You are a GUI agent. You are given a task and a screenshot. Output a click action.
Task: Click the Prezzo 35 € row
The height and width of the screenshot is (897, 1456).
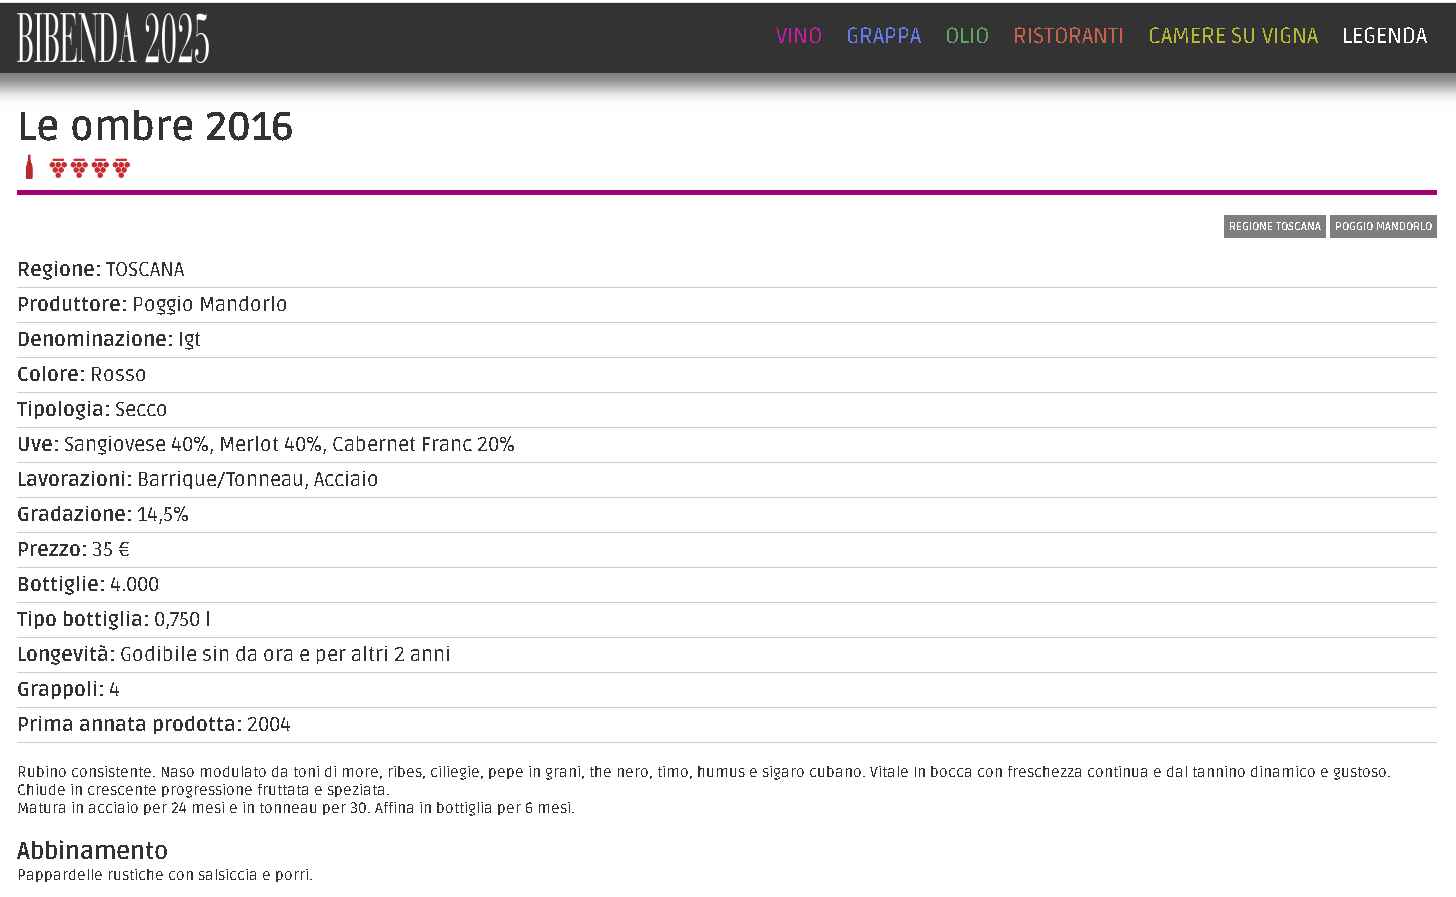tap(74, 550)
